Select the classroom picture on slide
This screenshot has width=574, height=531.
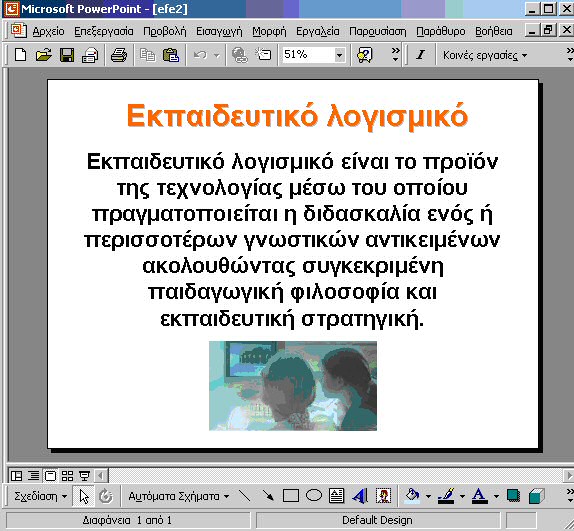coord(292,386)
